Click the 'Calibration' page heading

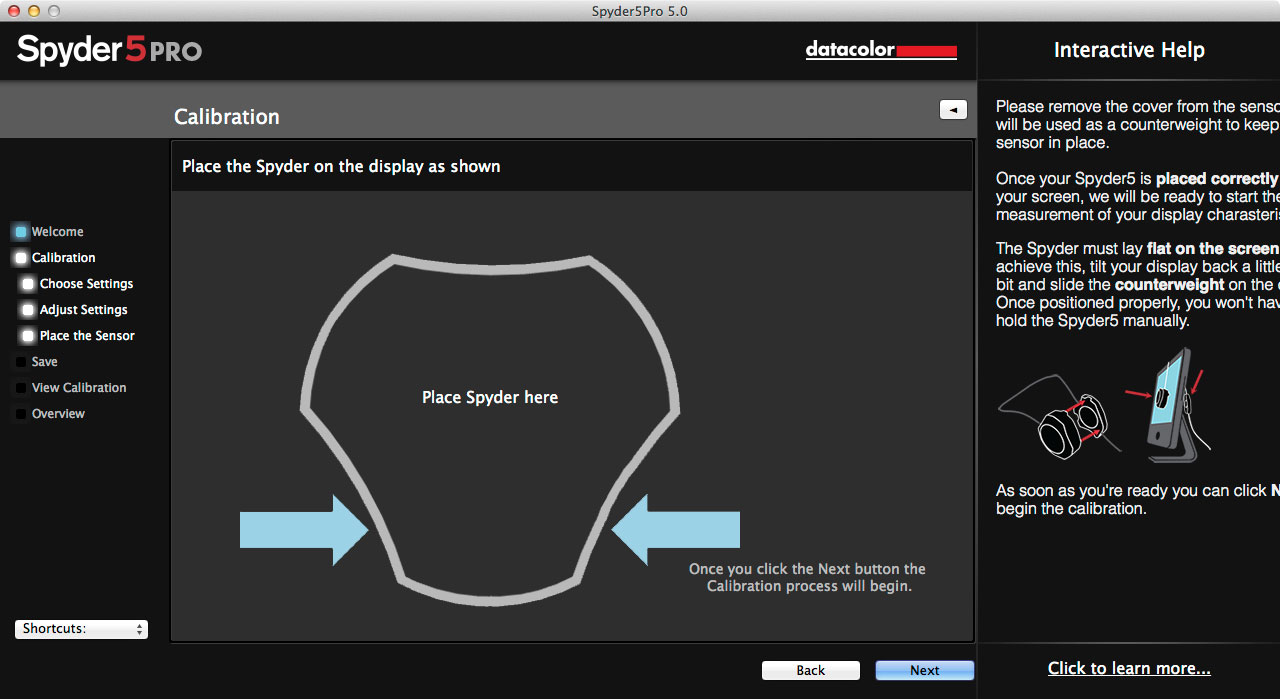227,117
